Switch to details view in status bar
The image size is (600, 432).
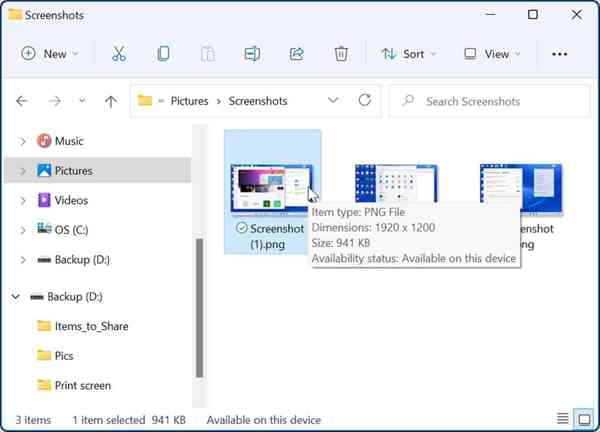tap(562, 419)
